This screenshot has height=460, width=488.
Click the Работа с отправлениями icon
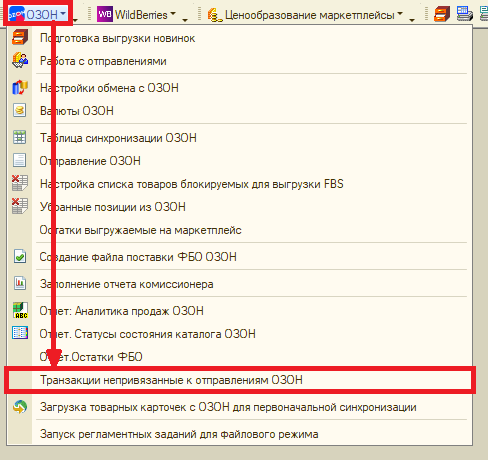coord(20,60)
